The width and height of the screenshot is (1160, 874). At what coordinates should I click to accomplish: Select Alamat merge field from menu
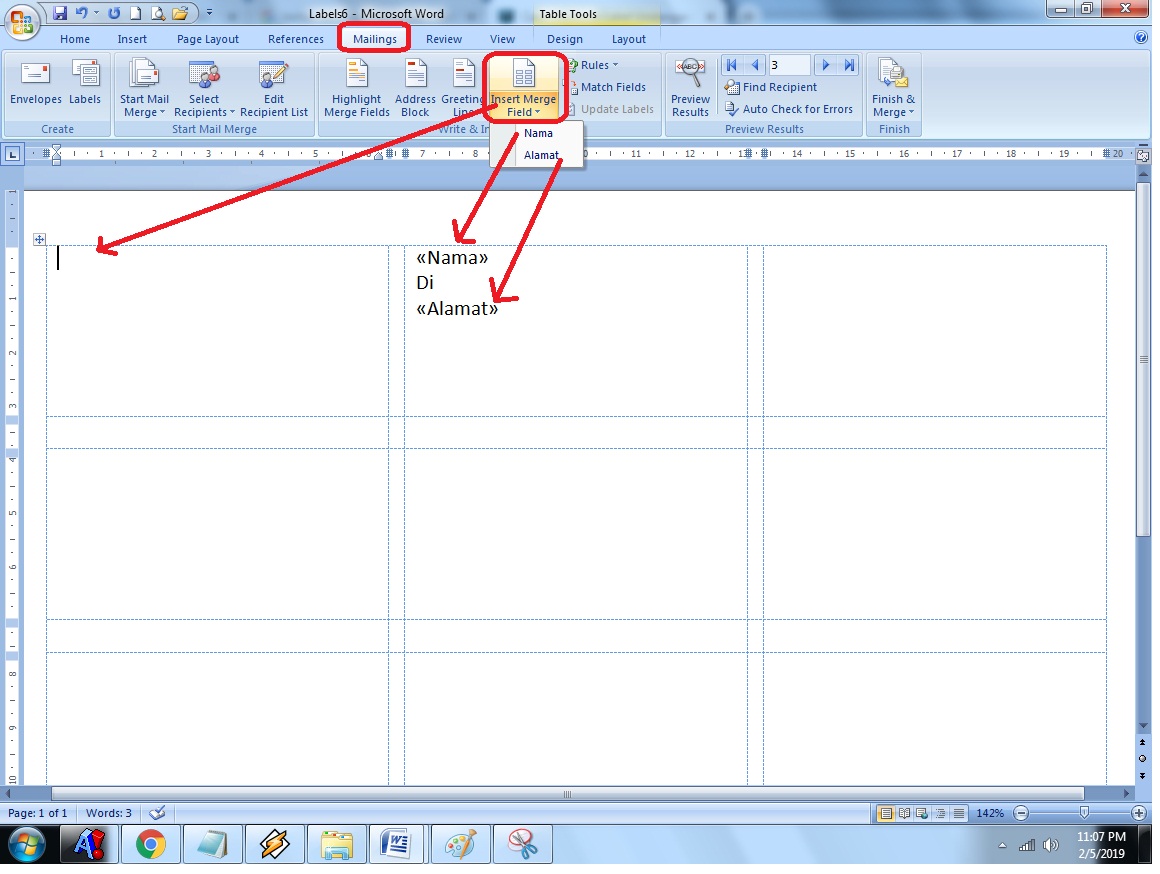coord(541,155)
